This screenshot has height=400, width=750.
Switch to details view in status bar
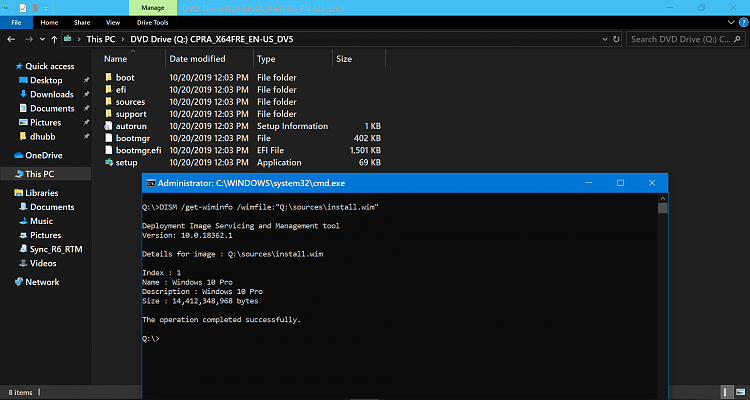[726, 392]
